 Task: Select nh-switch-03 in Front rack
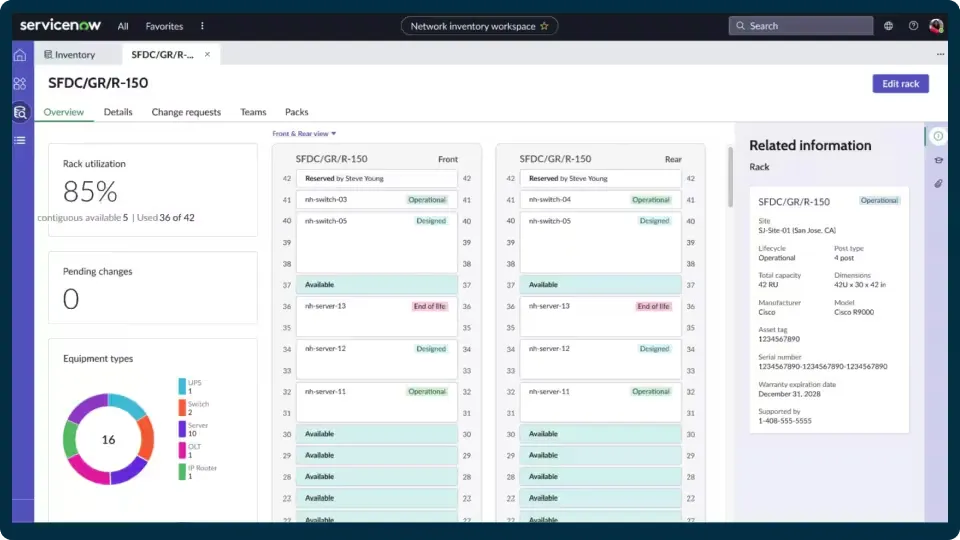(x=377, y=200)
